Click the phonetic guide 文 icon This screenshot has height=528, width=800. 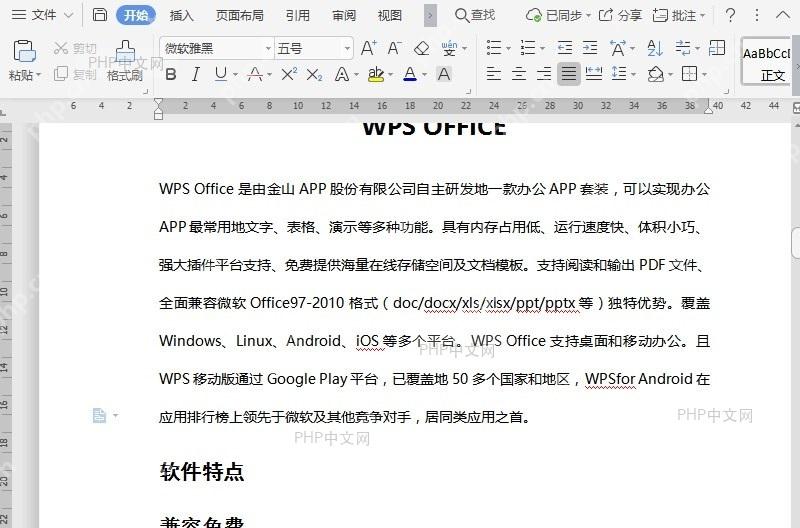tap(449, 48)
